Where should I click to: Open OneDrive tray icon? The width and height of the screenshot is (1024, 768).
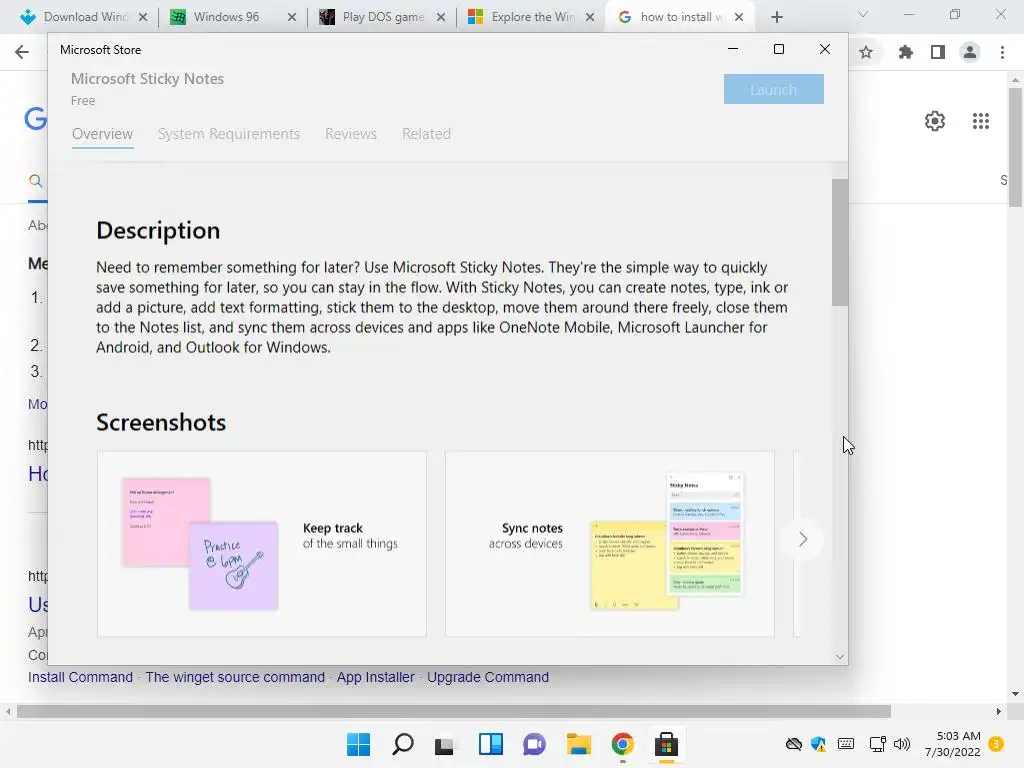pyautogui.click(x=793, y=744)
